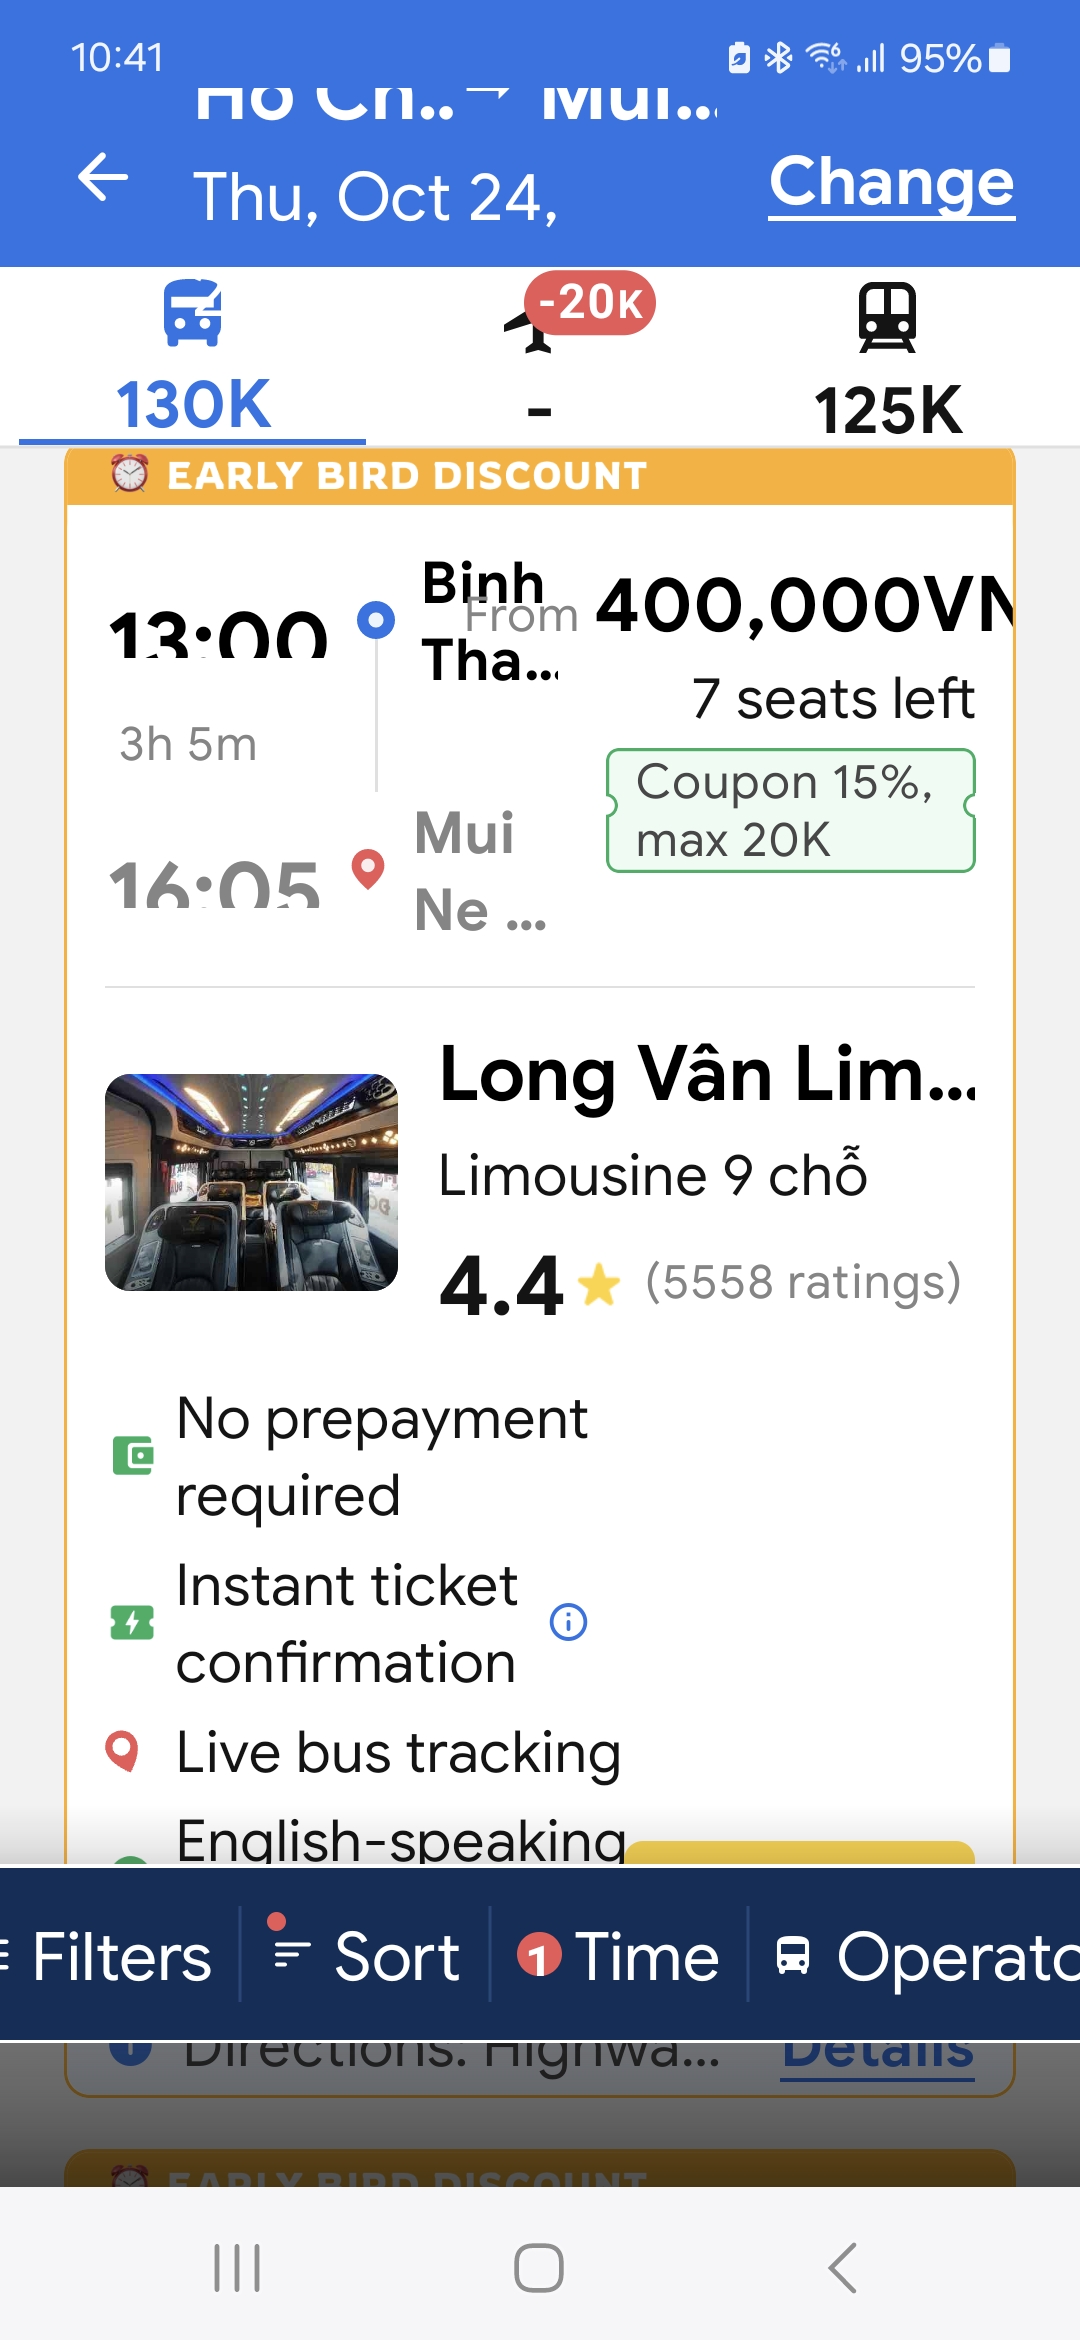The height and width of the screenshot is (2340, 1080).
Task: Select the bus transport tab icon
Action: click(x=193, y=314)
